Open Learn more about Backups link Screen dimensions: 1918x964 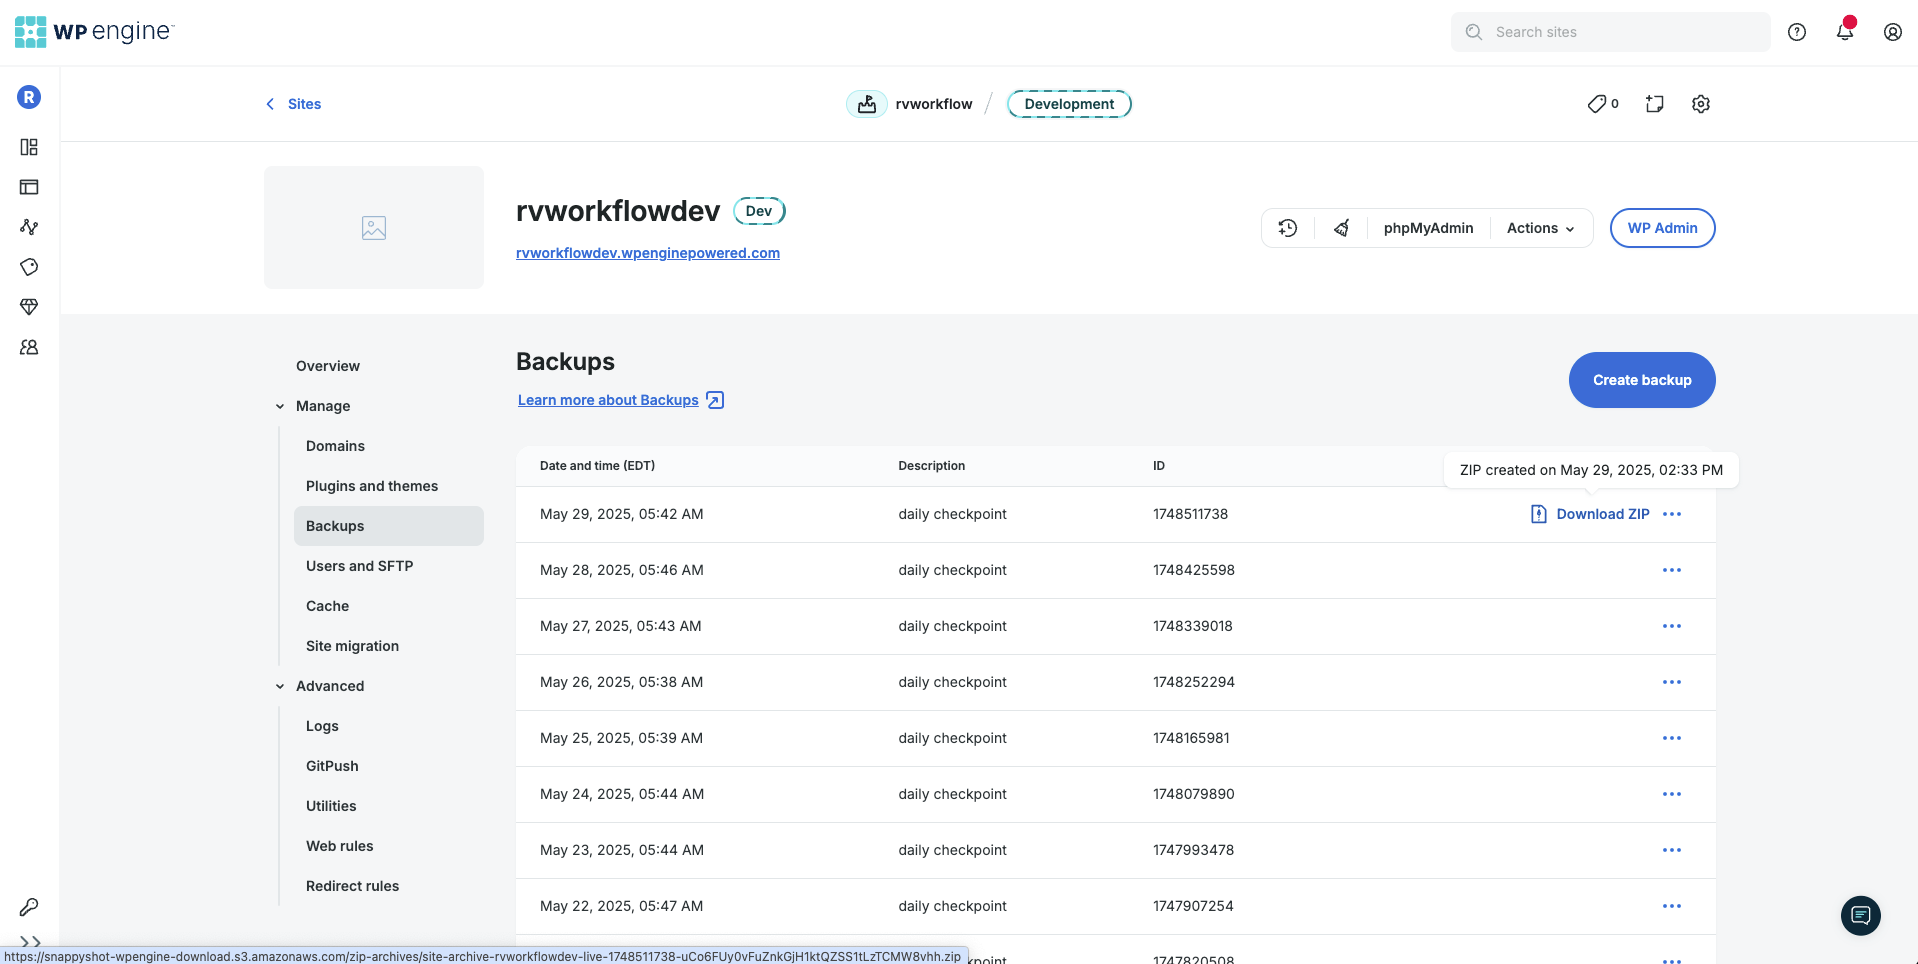[620, 400]
